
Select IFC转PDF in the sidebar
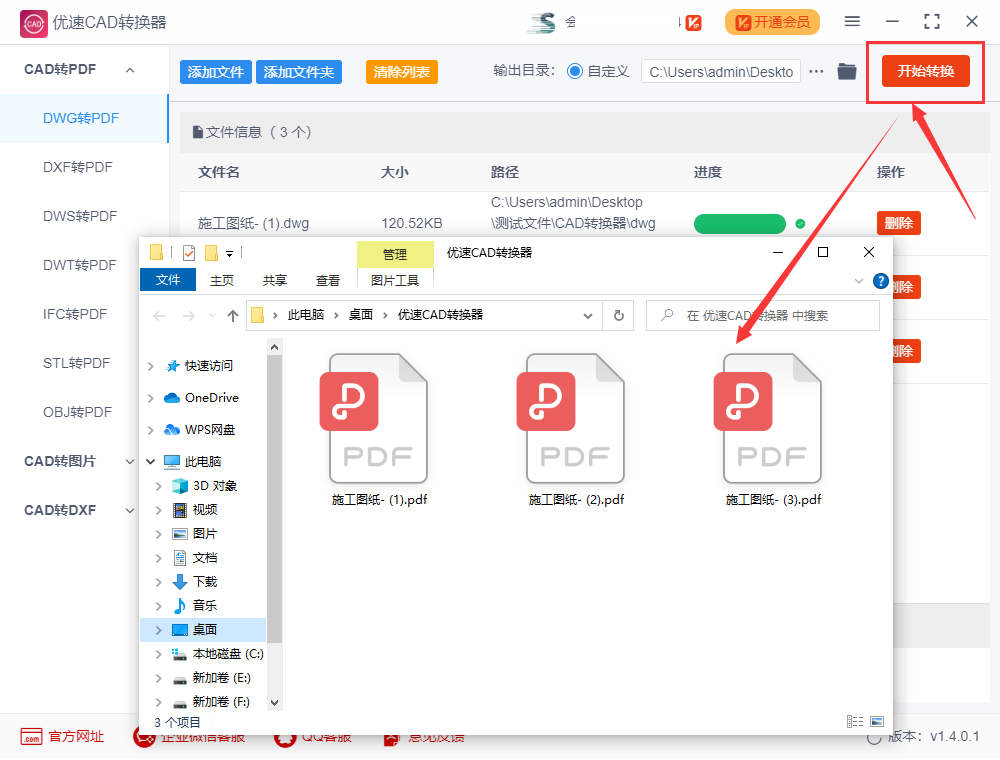pyautogui.click(x=75, y=314)
